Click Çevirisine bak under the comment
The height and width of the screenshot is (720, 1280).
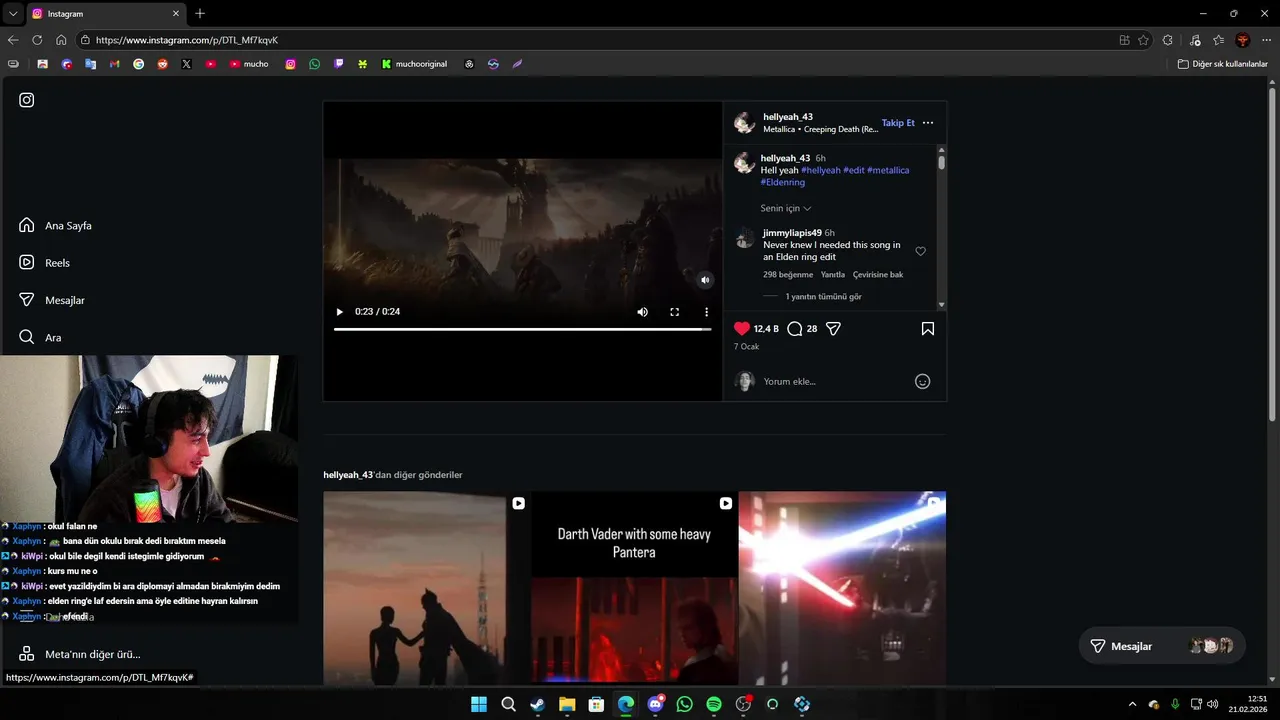(878, 274)
